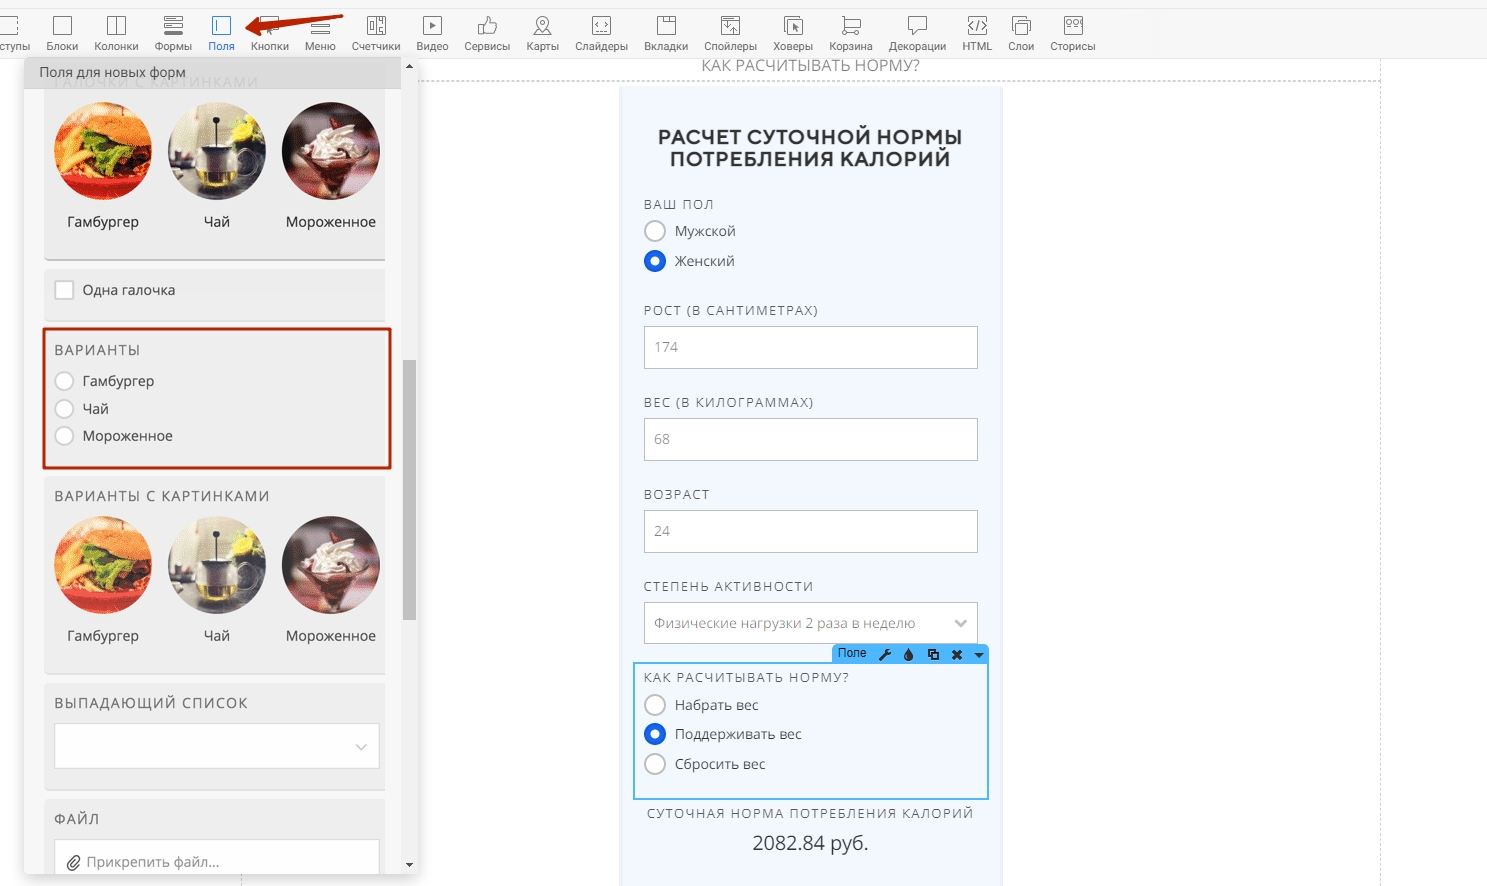Click the Выпадающий список heading
Screen dimensions: 1487x886
pyautogui.click(x=151, y=703)
